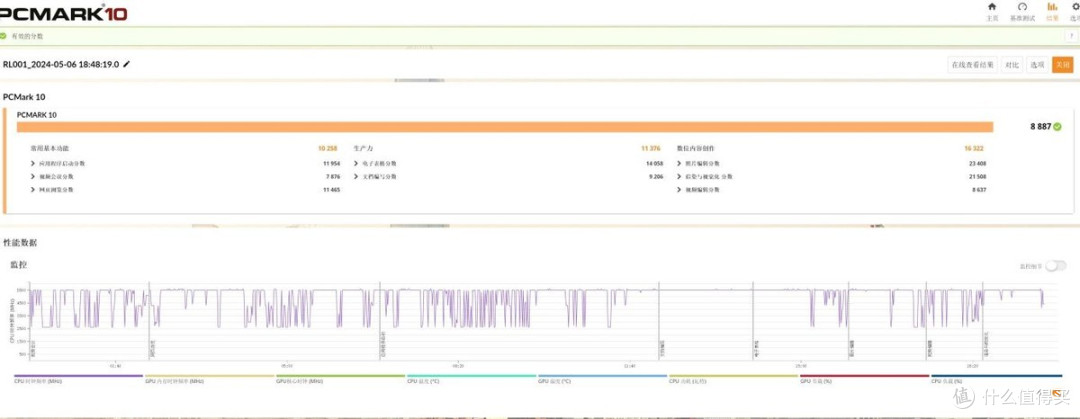Screen dimensions: 1080x419
Task: Click the 应用程序启动分数 value 11 954
Action: pos(331,163)
